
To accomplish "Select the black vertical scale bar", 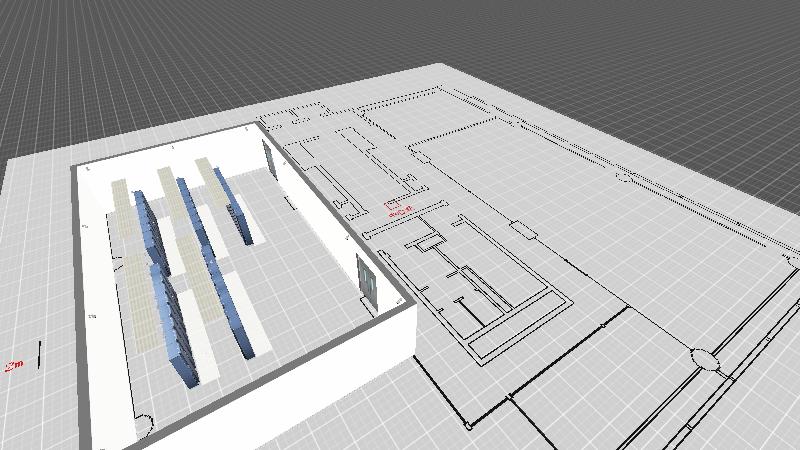I will coord(38,352).
